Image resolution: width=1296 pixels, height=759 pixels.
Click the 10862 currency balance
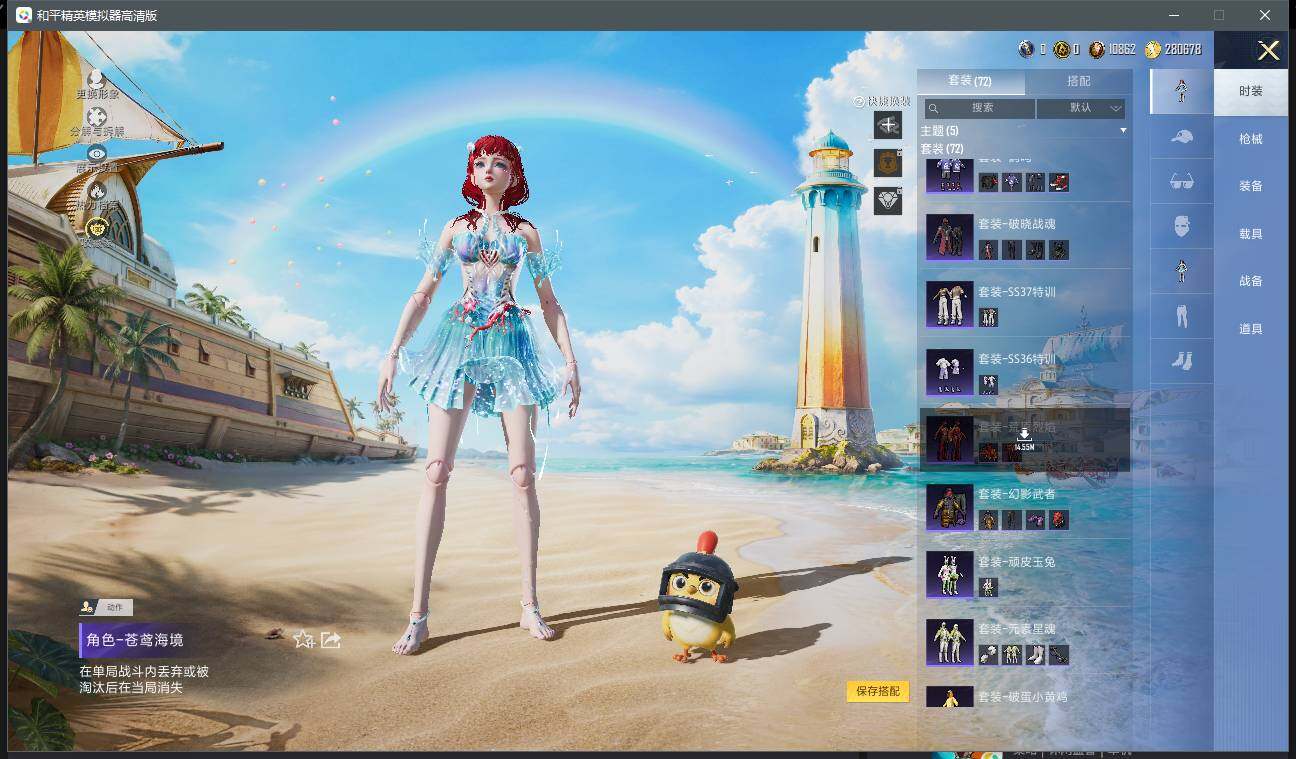pyautogui.click(x=1112, y=49)
